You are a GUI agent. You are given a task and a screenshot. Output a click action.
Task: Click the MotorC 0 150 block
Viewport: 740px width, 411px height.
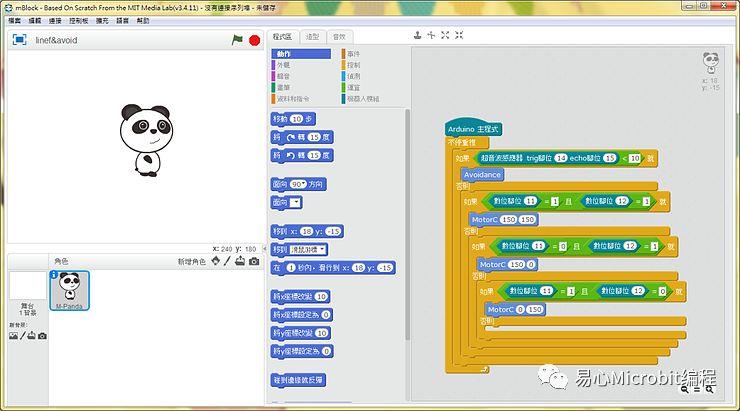[x=515, y=310]
